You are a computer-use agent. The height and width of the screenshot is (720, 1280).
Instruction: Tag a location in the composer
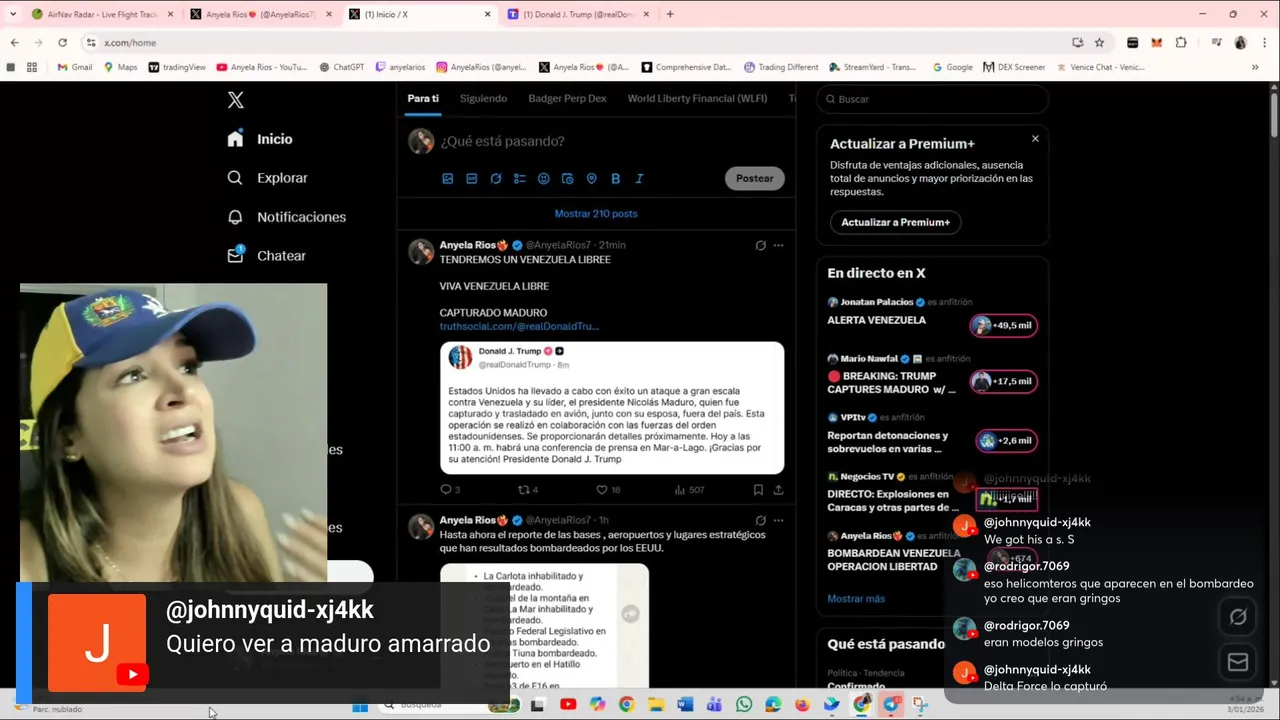(x=592, y=178)
